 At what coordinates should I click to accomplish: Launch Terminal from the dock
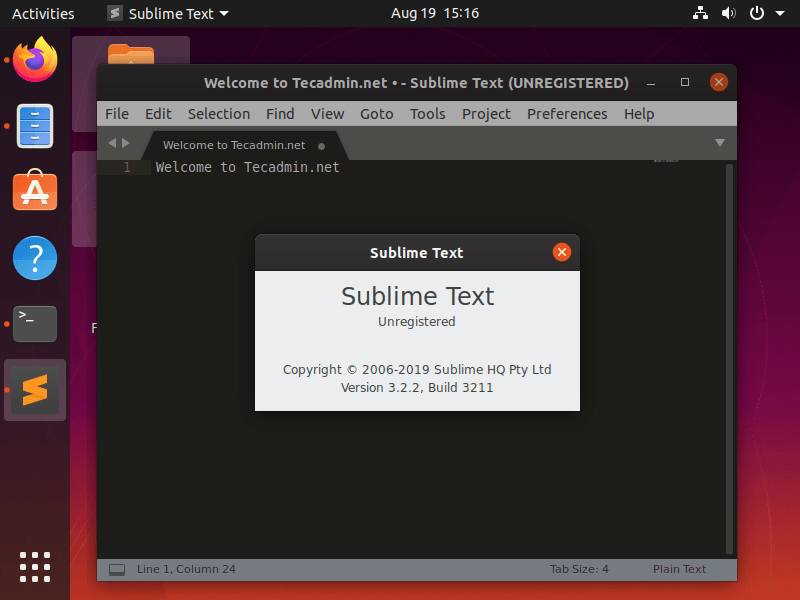point(35,324)
